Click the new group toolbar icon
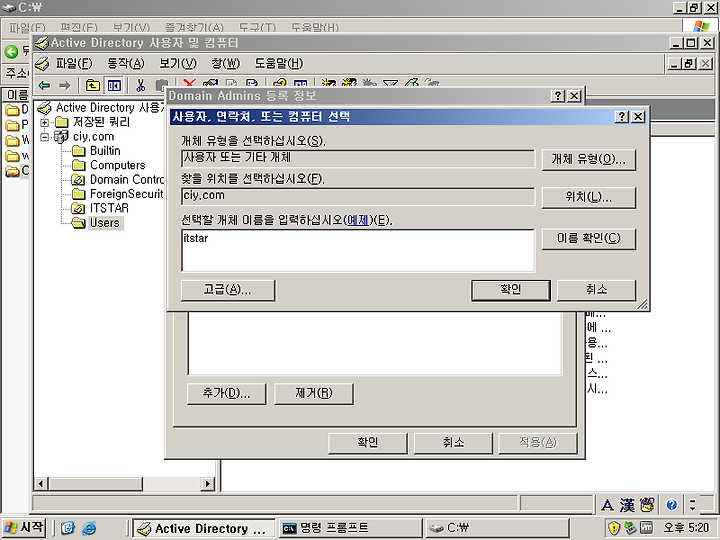 (x=349, y=83)
